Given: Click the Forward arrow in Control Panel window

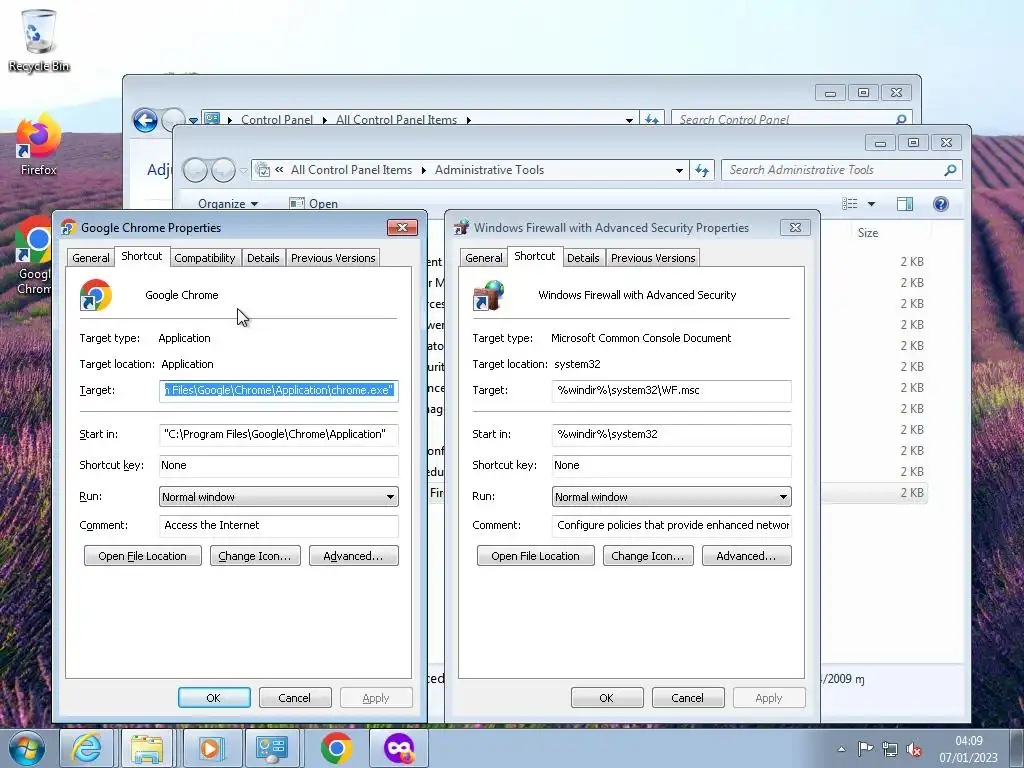Looking at the screenshot, I should [x=172, y=119].
